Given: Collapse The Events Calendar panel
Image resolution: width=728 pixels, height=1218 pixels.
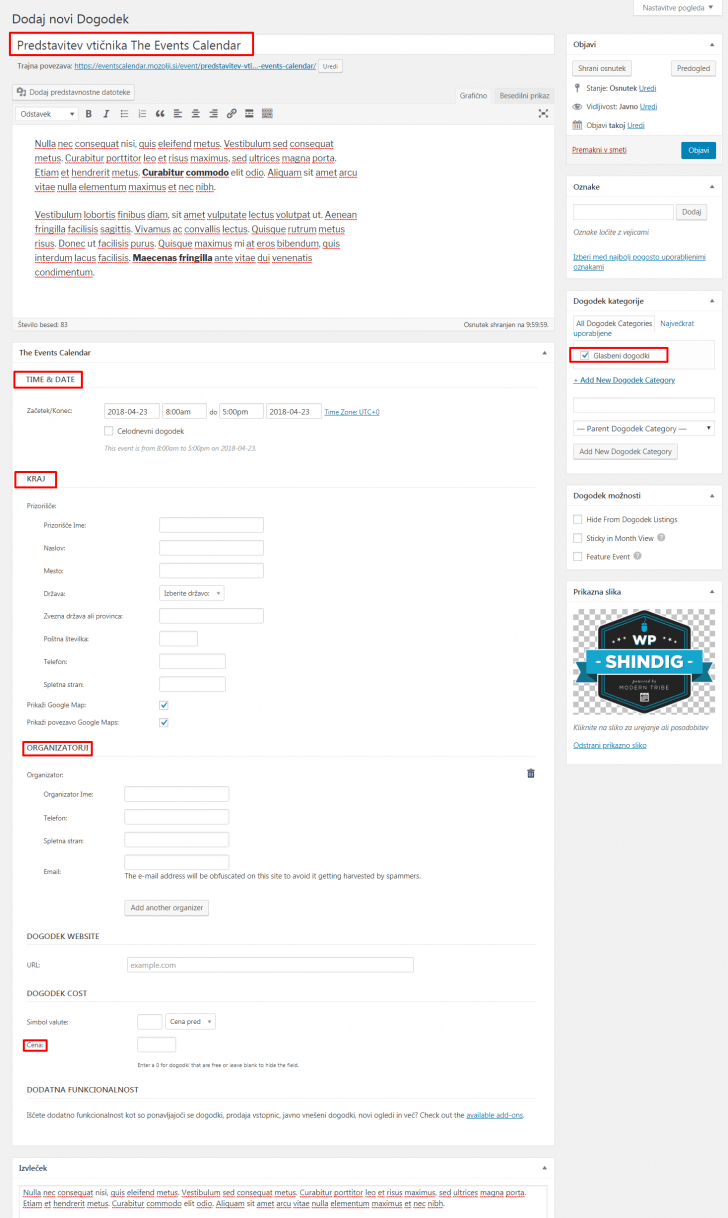Looking at the screenshot, I should tap(544, 352).
